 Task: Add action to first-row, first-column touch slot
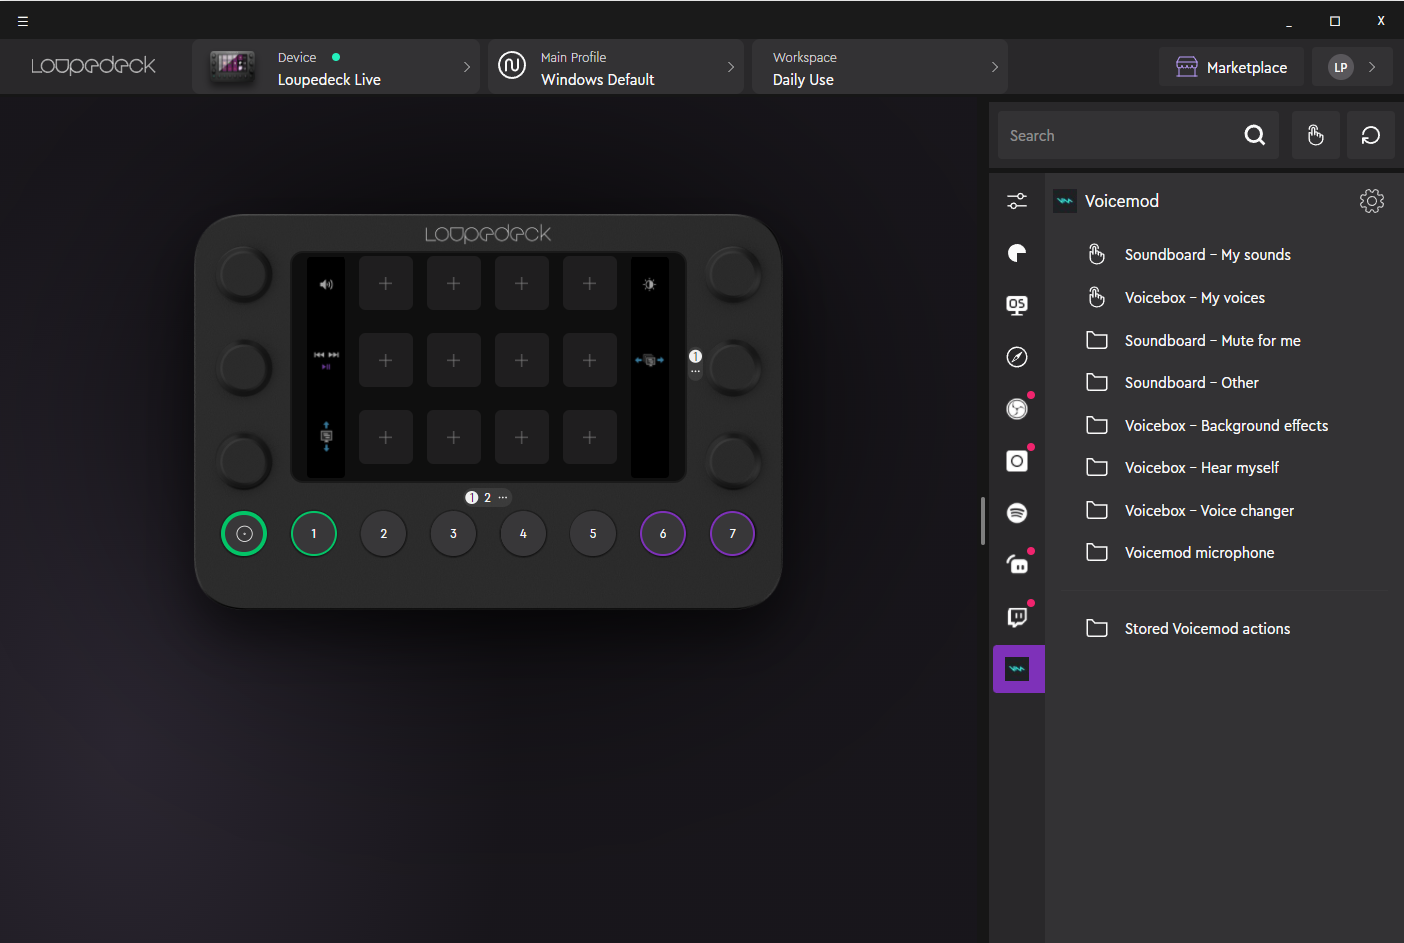[x=386, y=284]
